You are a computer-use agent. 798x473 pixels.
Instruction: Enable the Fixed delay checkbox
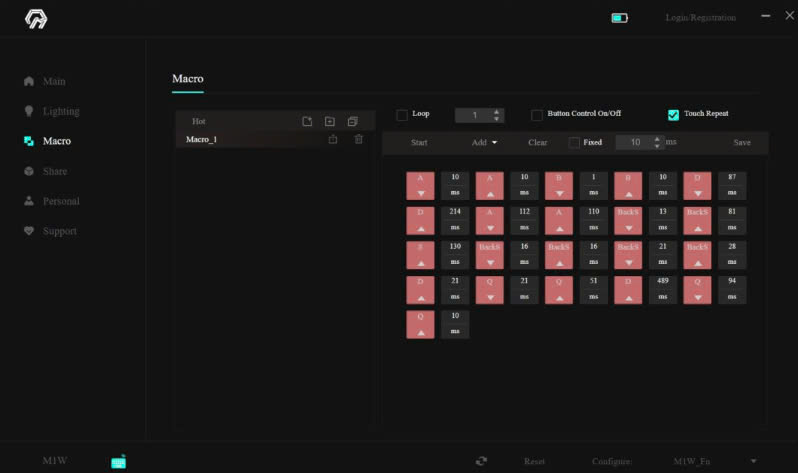pos(574,142)
